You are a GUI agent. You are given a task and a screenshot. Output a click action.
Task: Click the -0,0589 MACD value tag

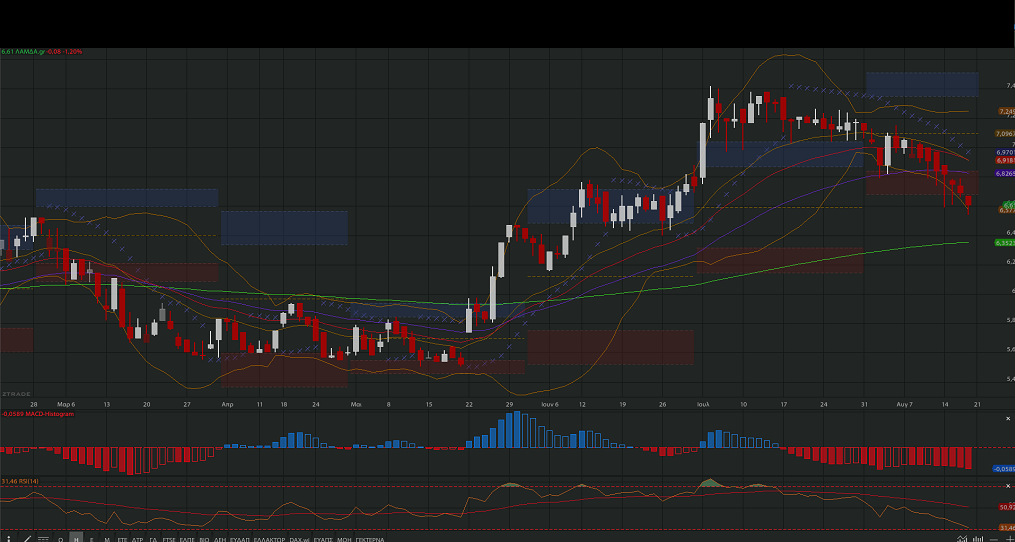1003,468
